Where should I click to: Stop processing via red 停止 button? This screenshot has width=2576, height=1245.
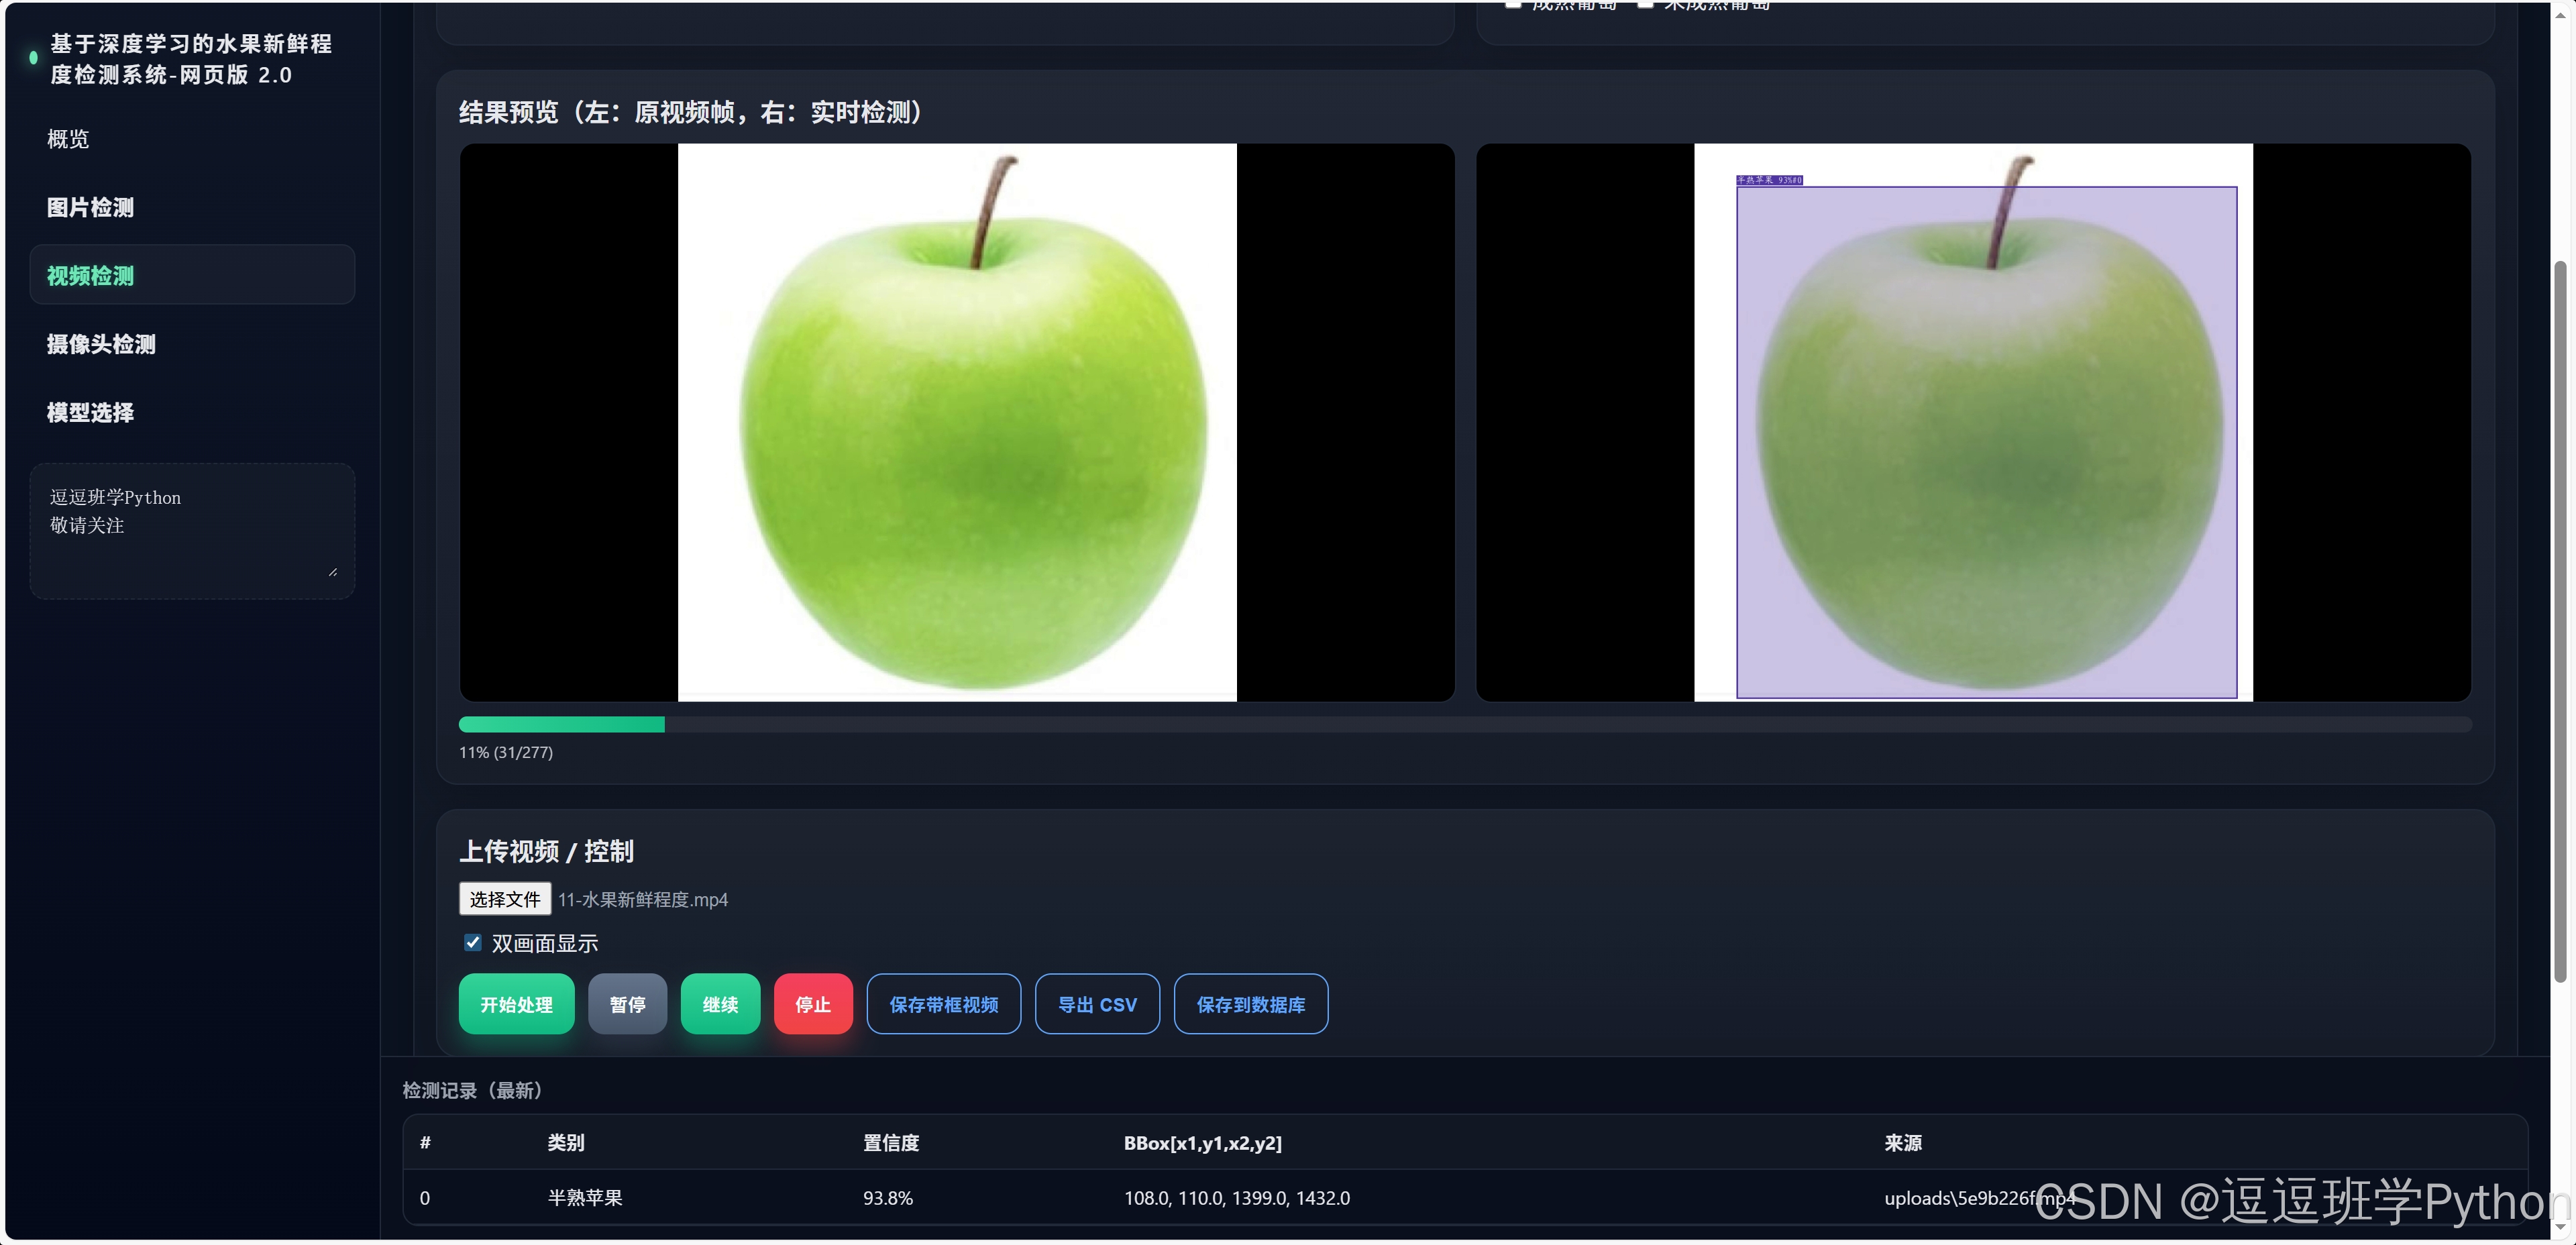(x=813, y=1004)
